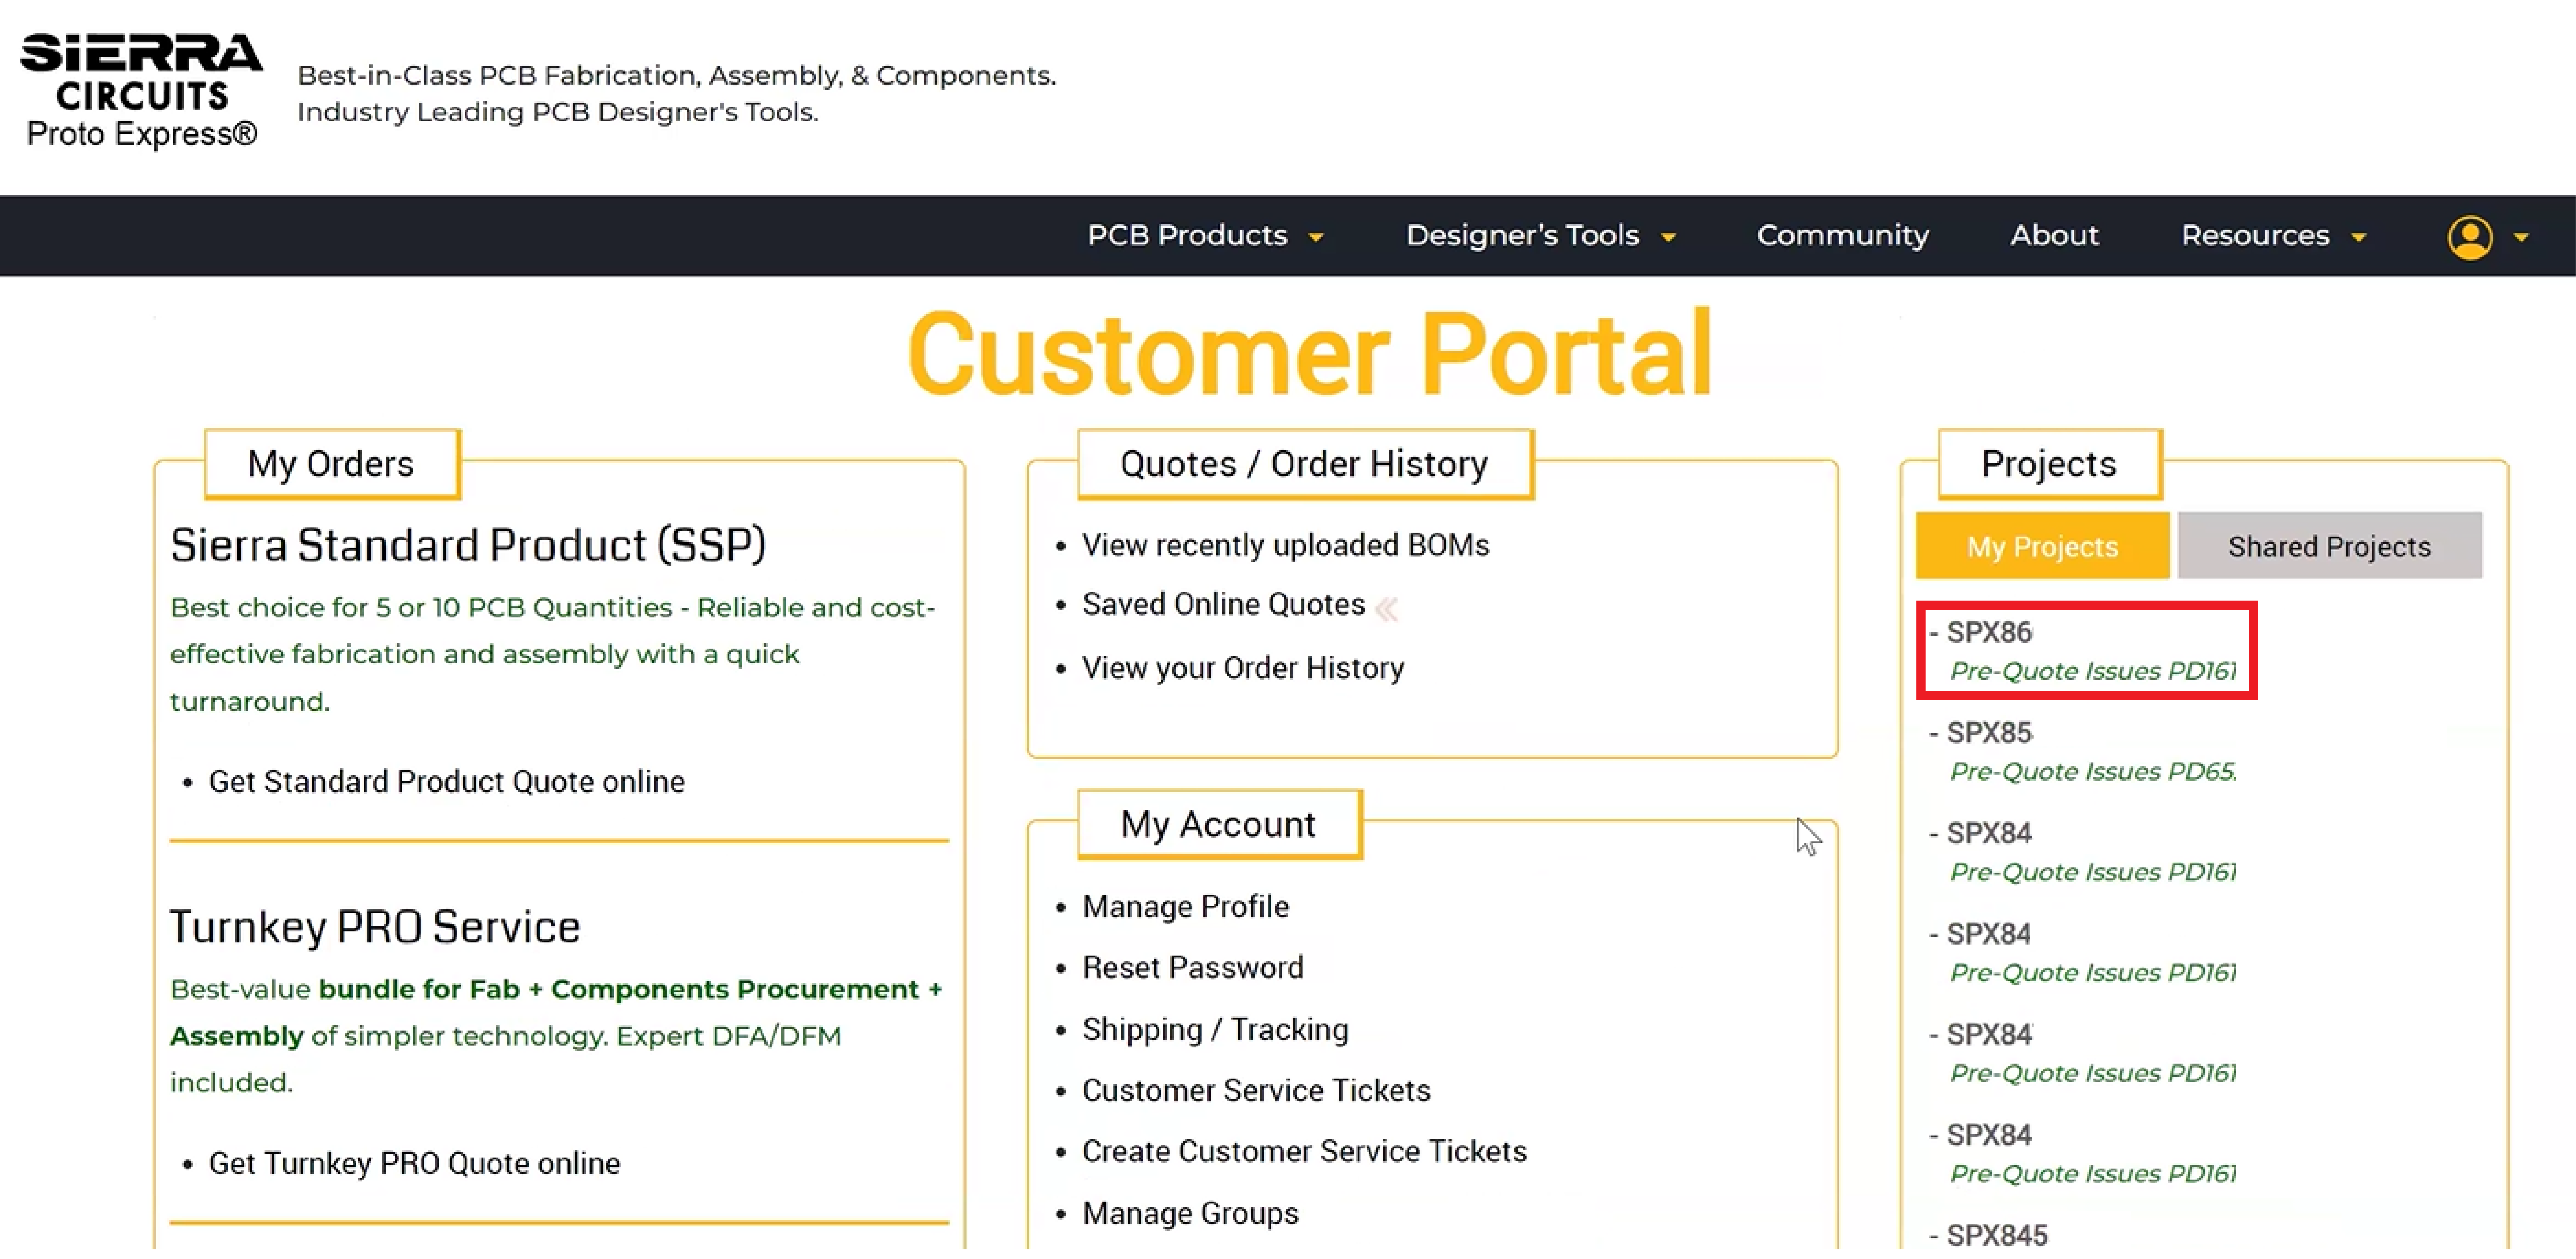
Task: Open the user account avatar icon
Action: coord(2470,238)
